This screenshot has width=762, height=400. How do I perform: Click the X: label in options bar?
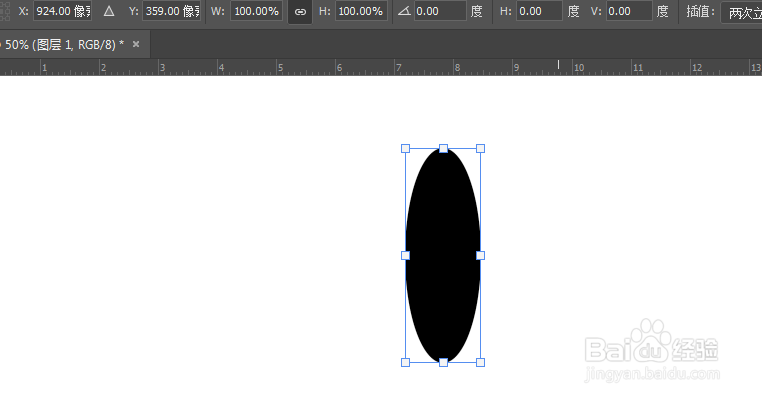pos(23,11)
